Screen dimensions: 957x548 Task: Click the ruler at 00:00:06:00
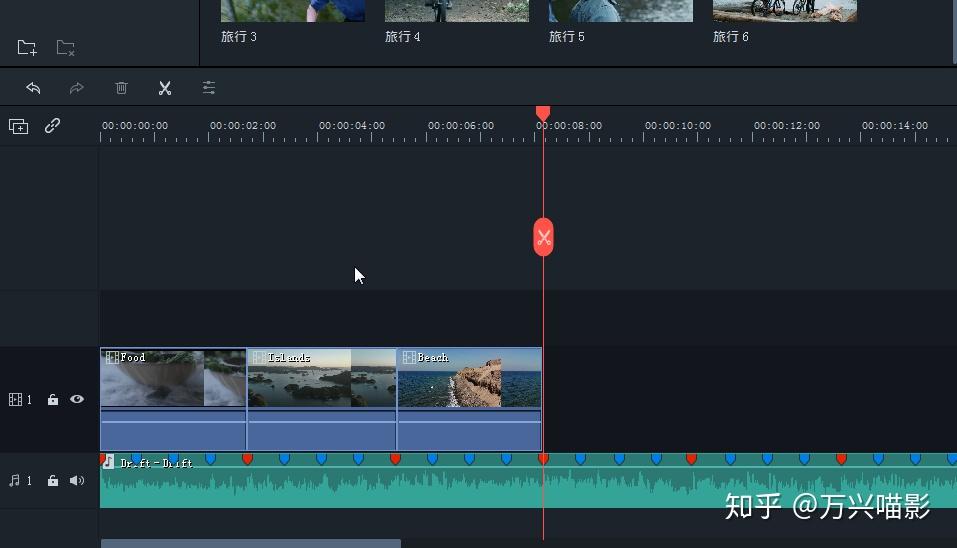click(461, 126)
